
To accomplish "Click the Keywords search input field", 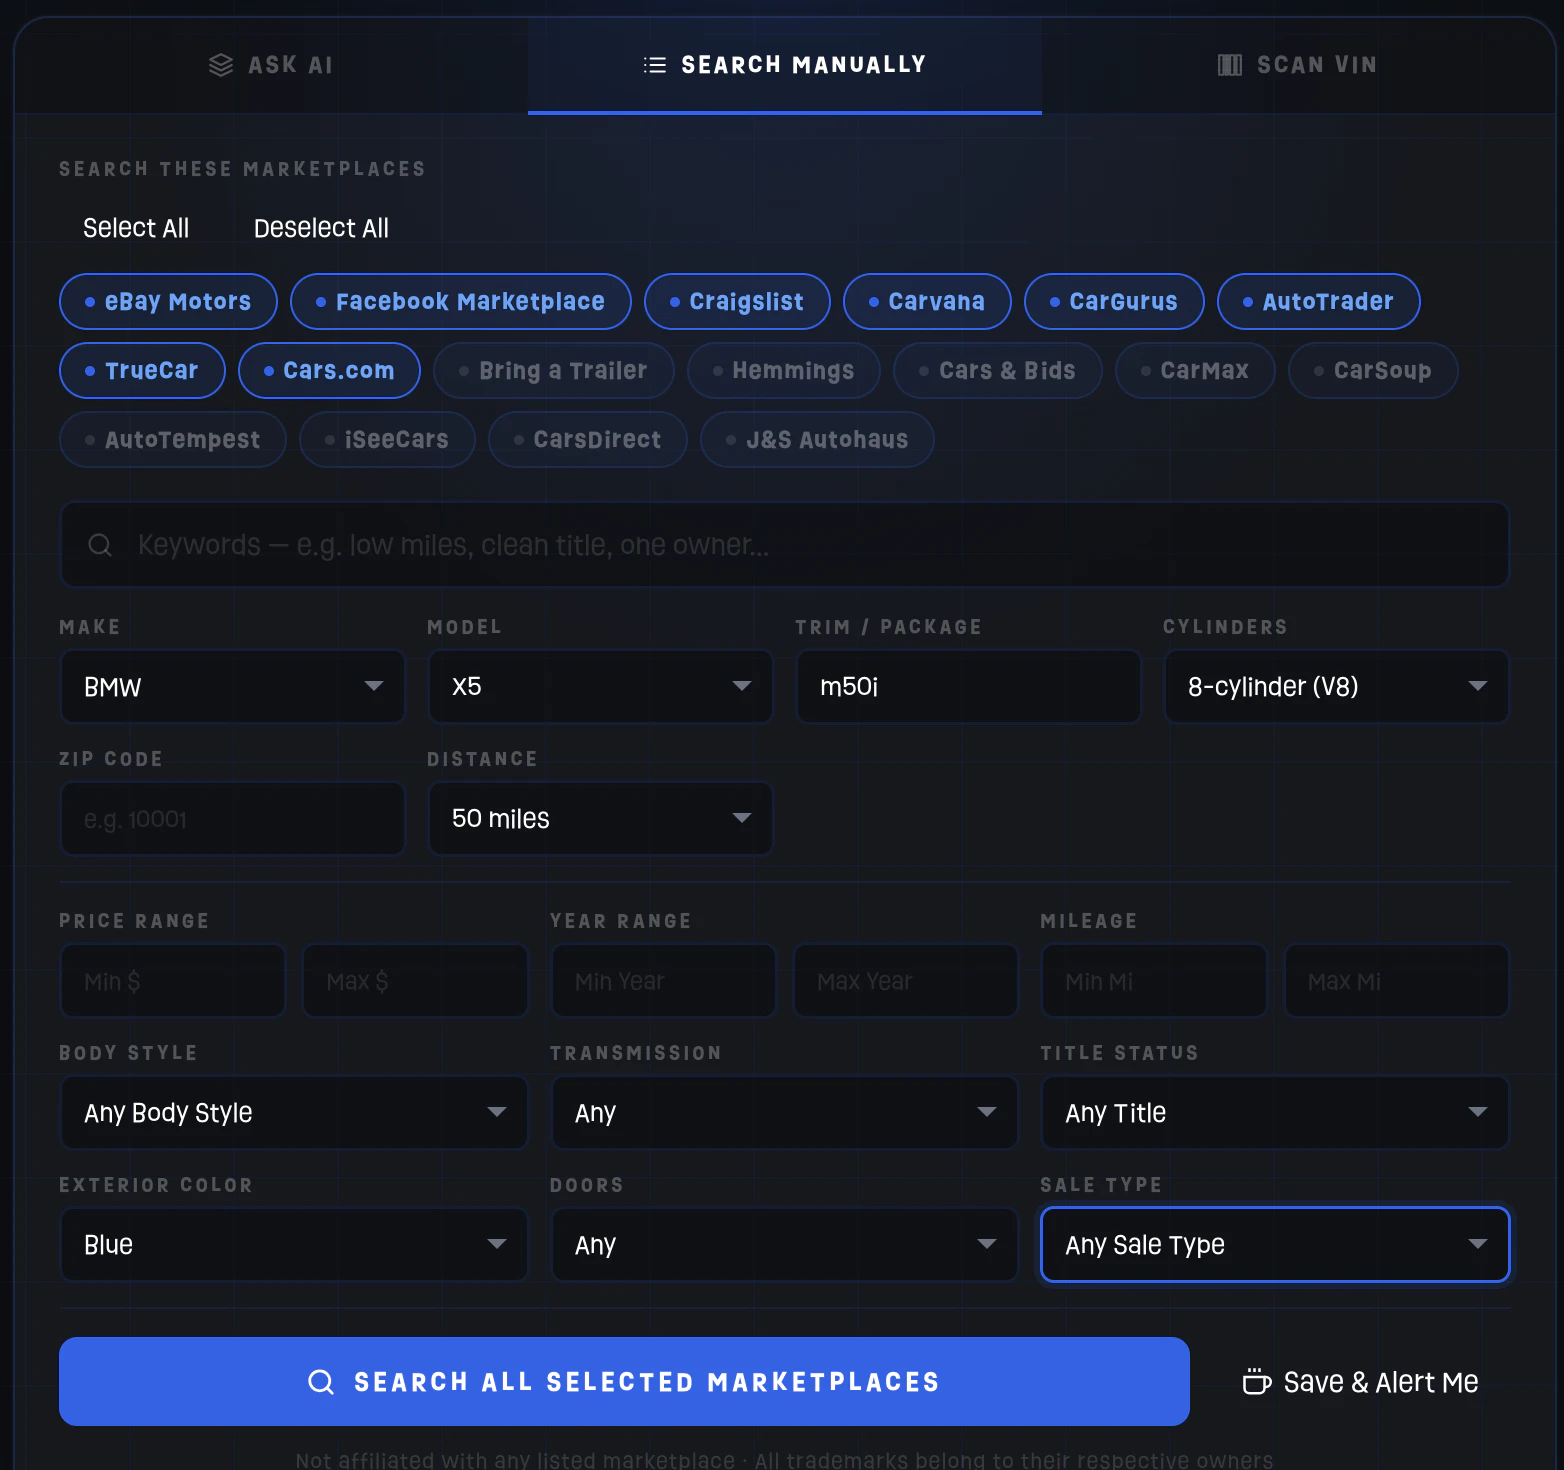I will (785, 545).
